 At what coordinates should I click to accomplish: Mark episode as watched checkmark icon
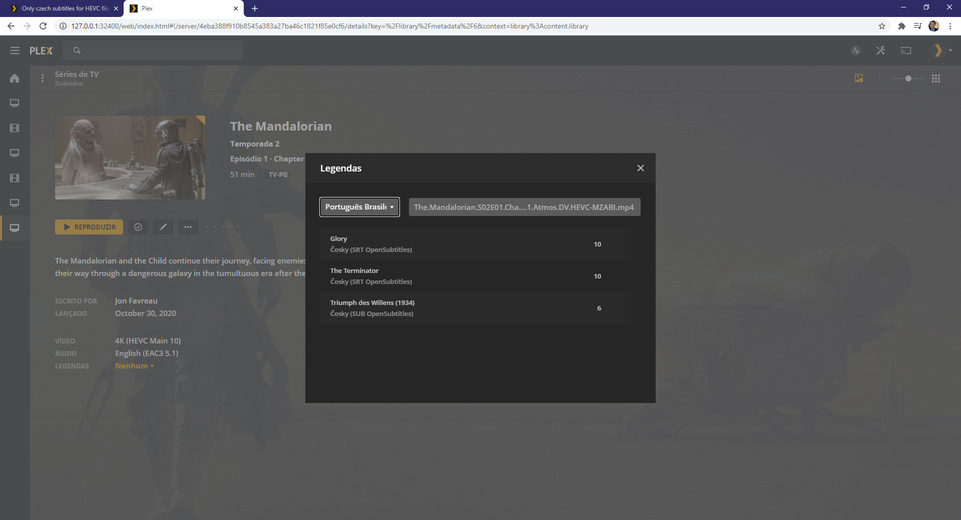(x=138, y=227)
